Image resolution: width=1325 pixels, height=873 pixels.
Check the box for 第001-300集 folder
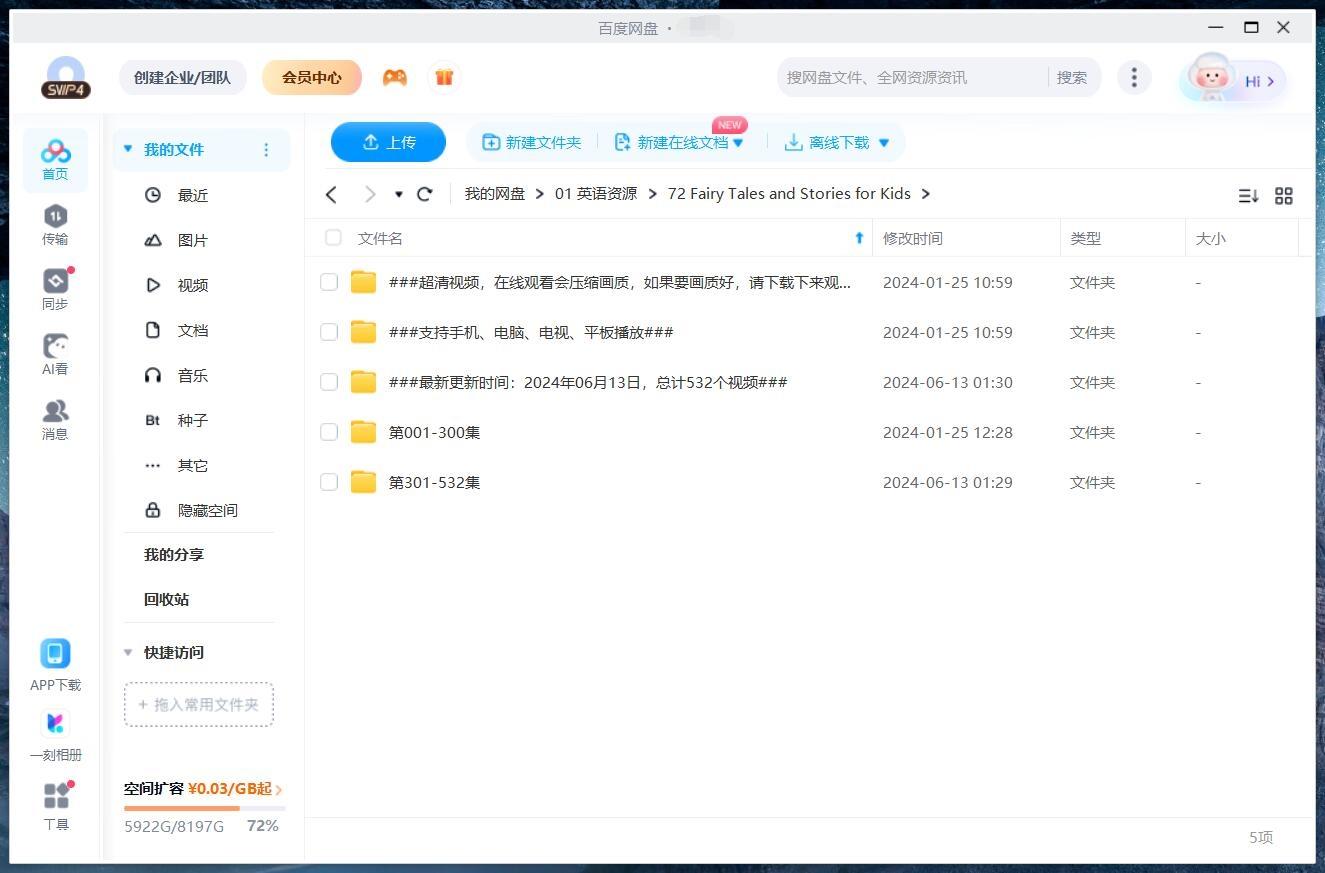(329, 432)
